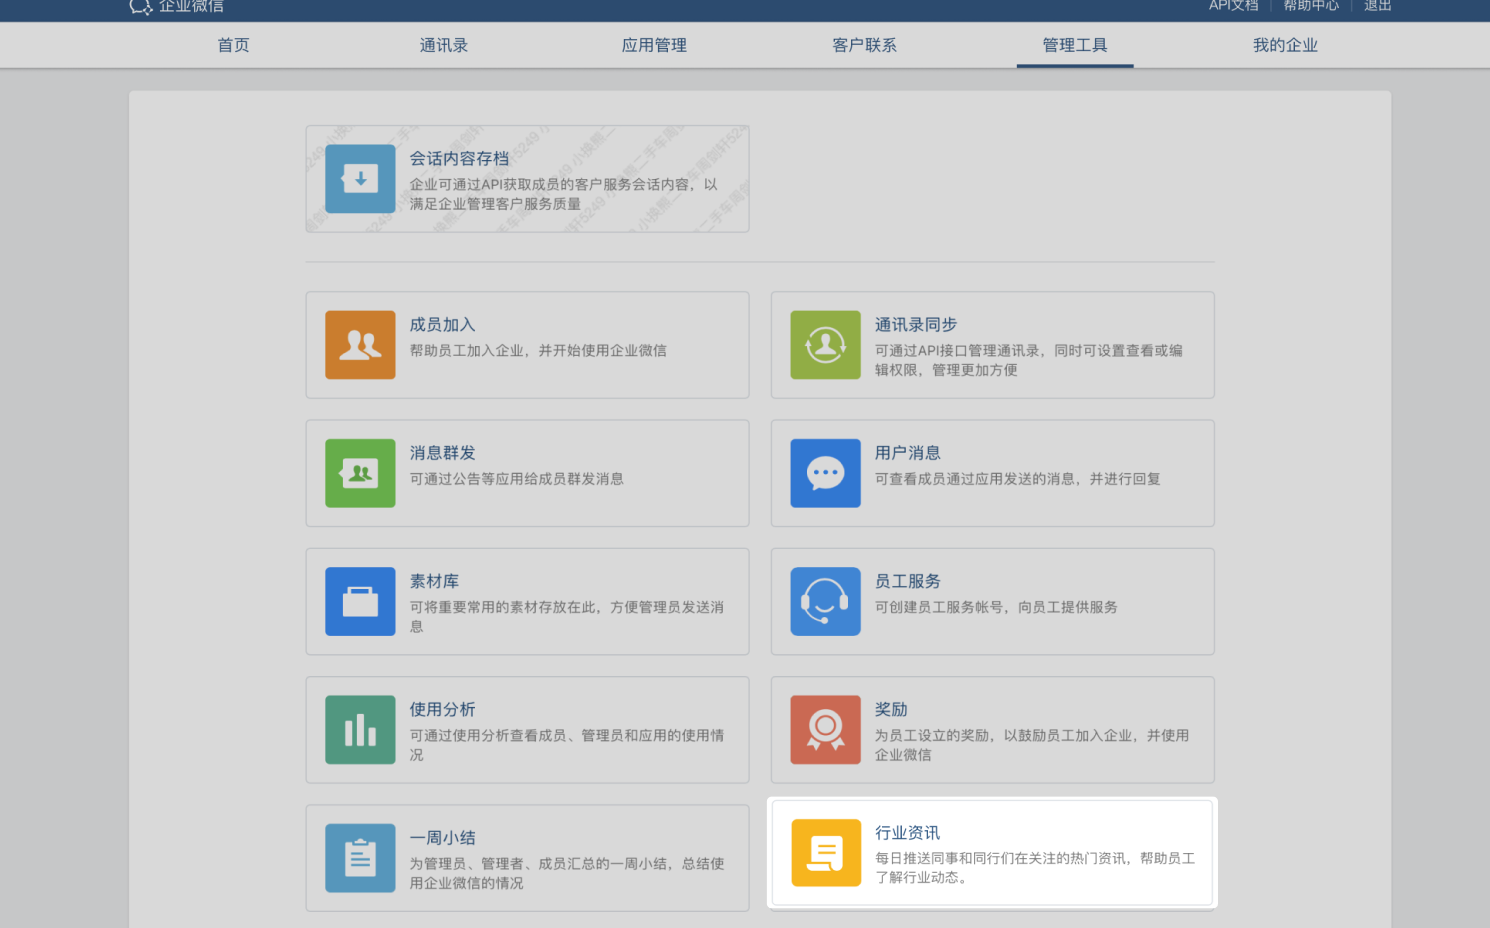Click the description starting 可通过使用分析查看成员
The height and width of the screenshot is (928, 1490).
567,745
